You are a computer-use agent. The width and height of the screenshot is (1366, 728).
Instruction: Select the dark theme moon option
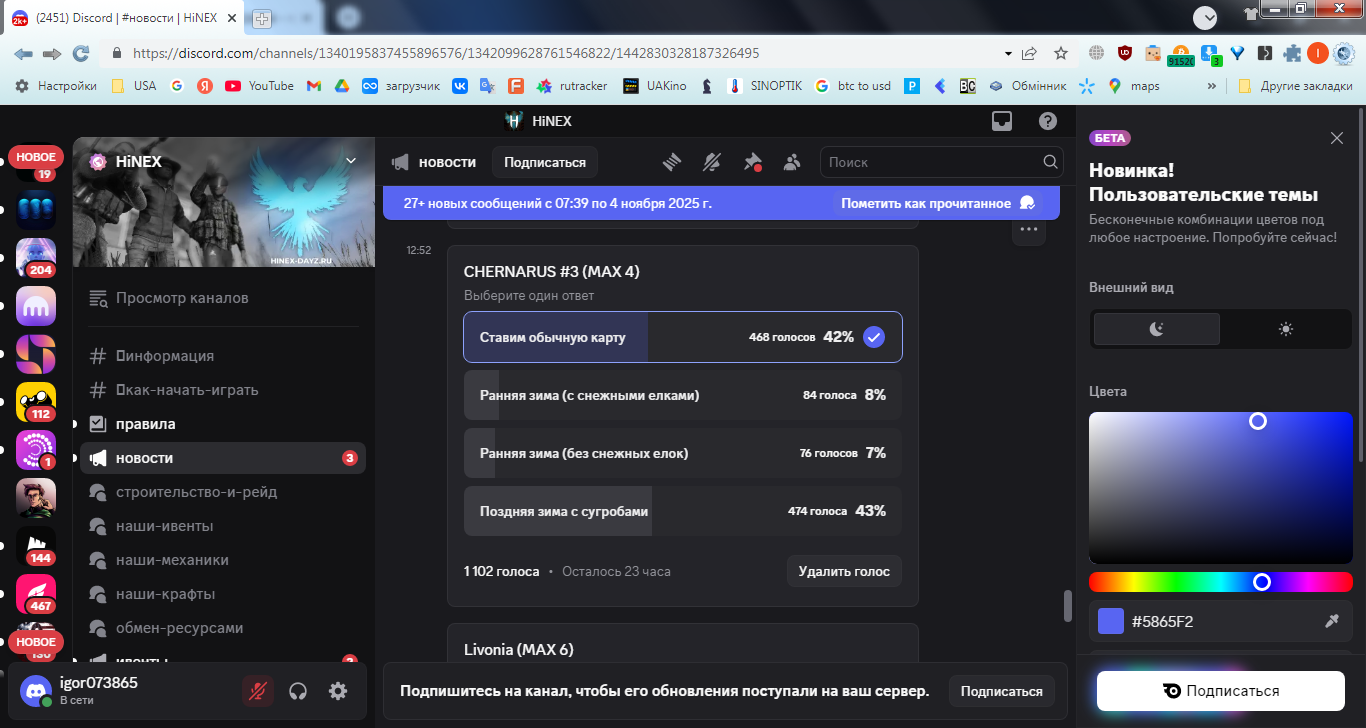[x=1157, y=329]
